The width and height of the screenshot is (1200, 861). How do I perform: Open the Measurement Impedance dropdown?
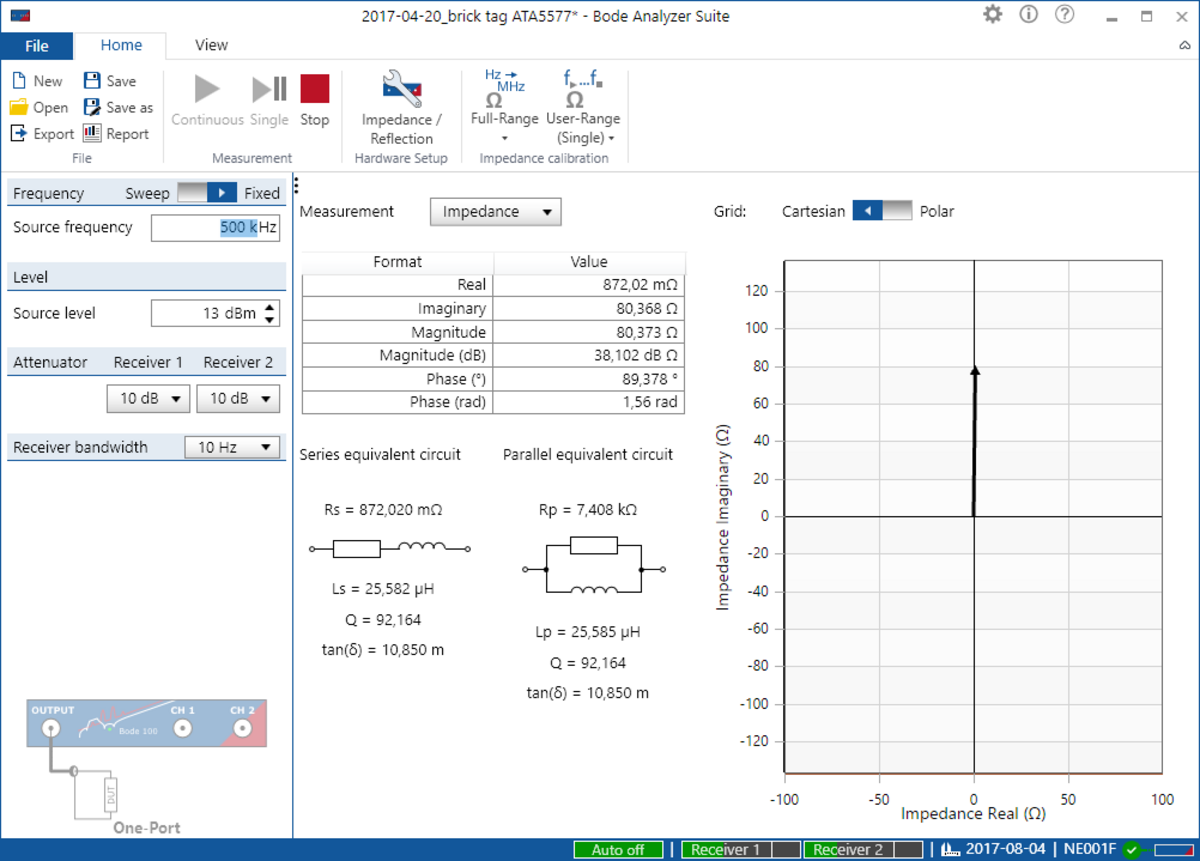point(496,212)
